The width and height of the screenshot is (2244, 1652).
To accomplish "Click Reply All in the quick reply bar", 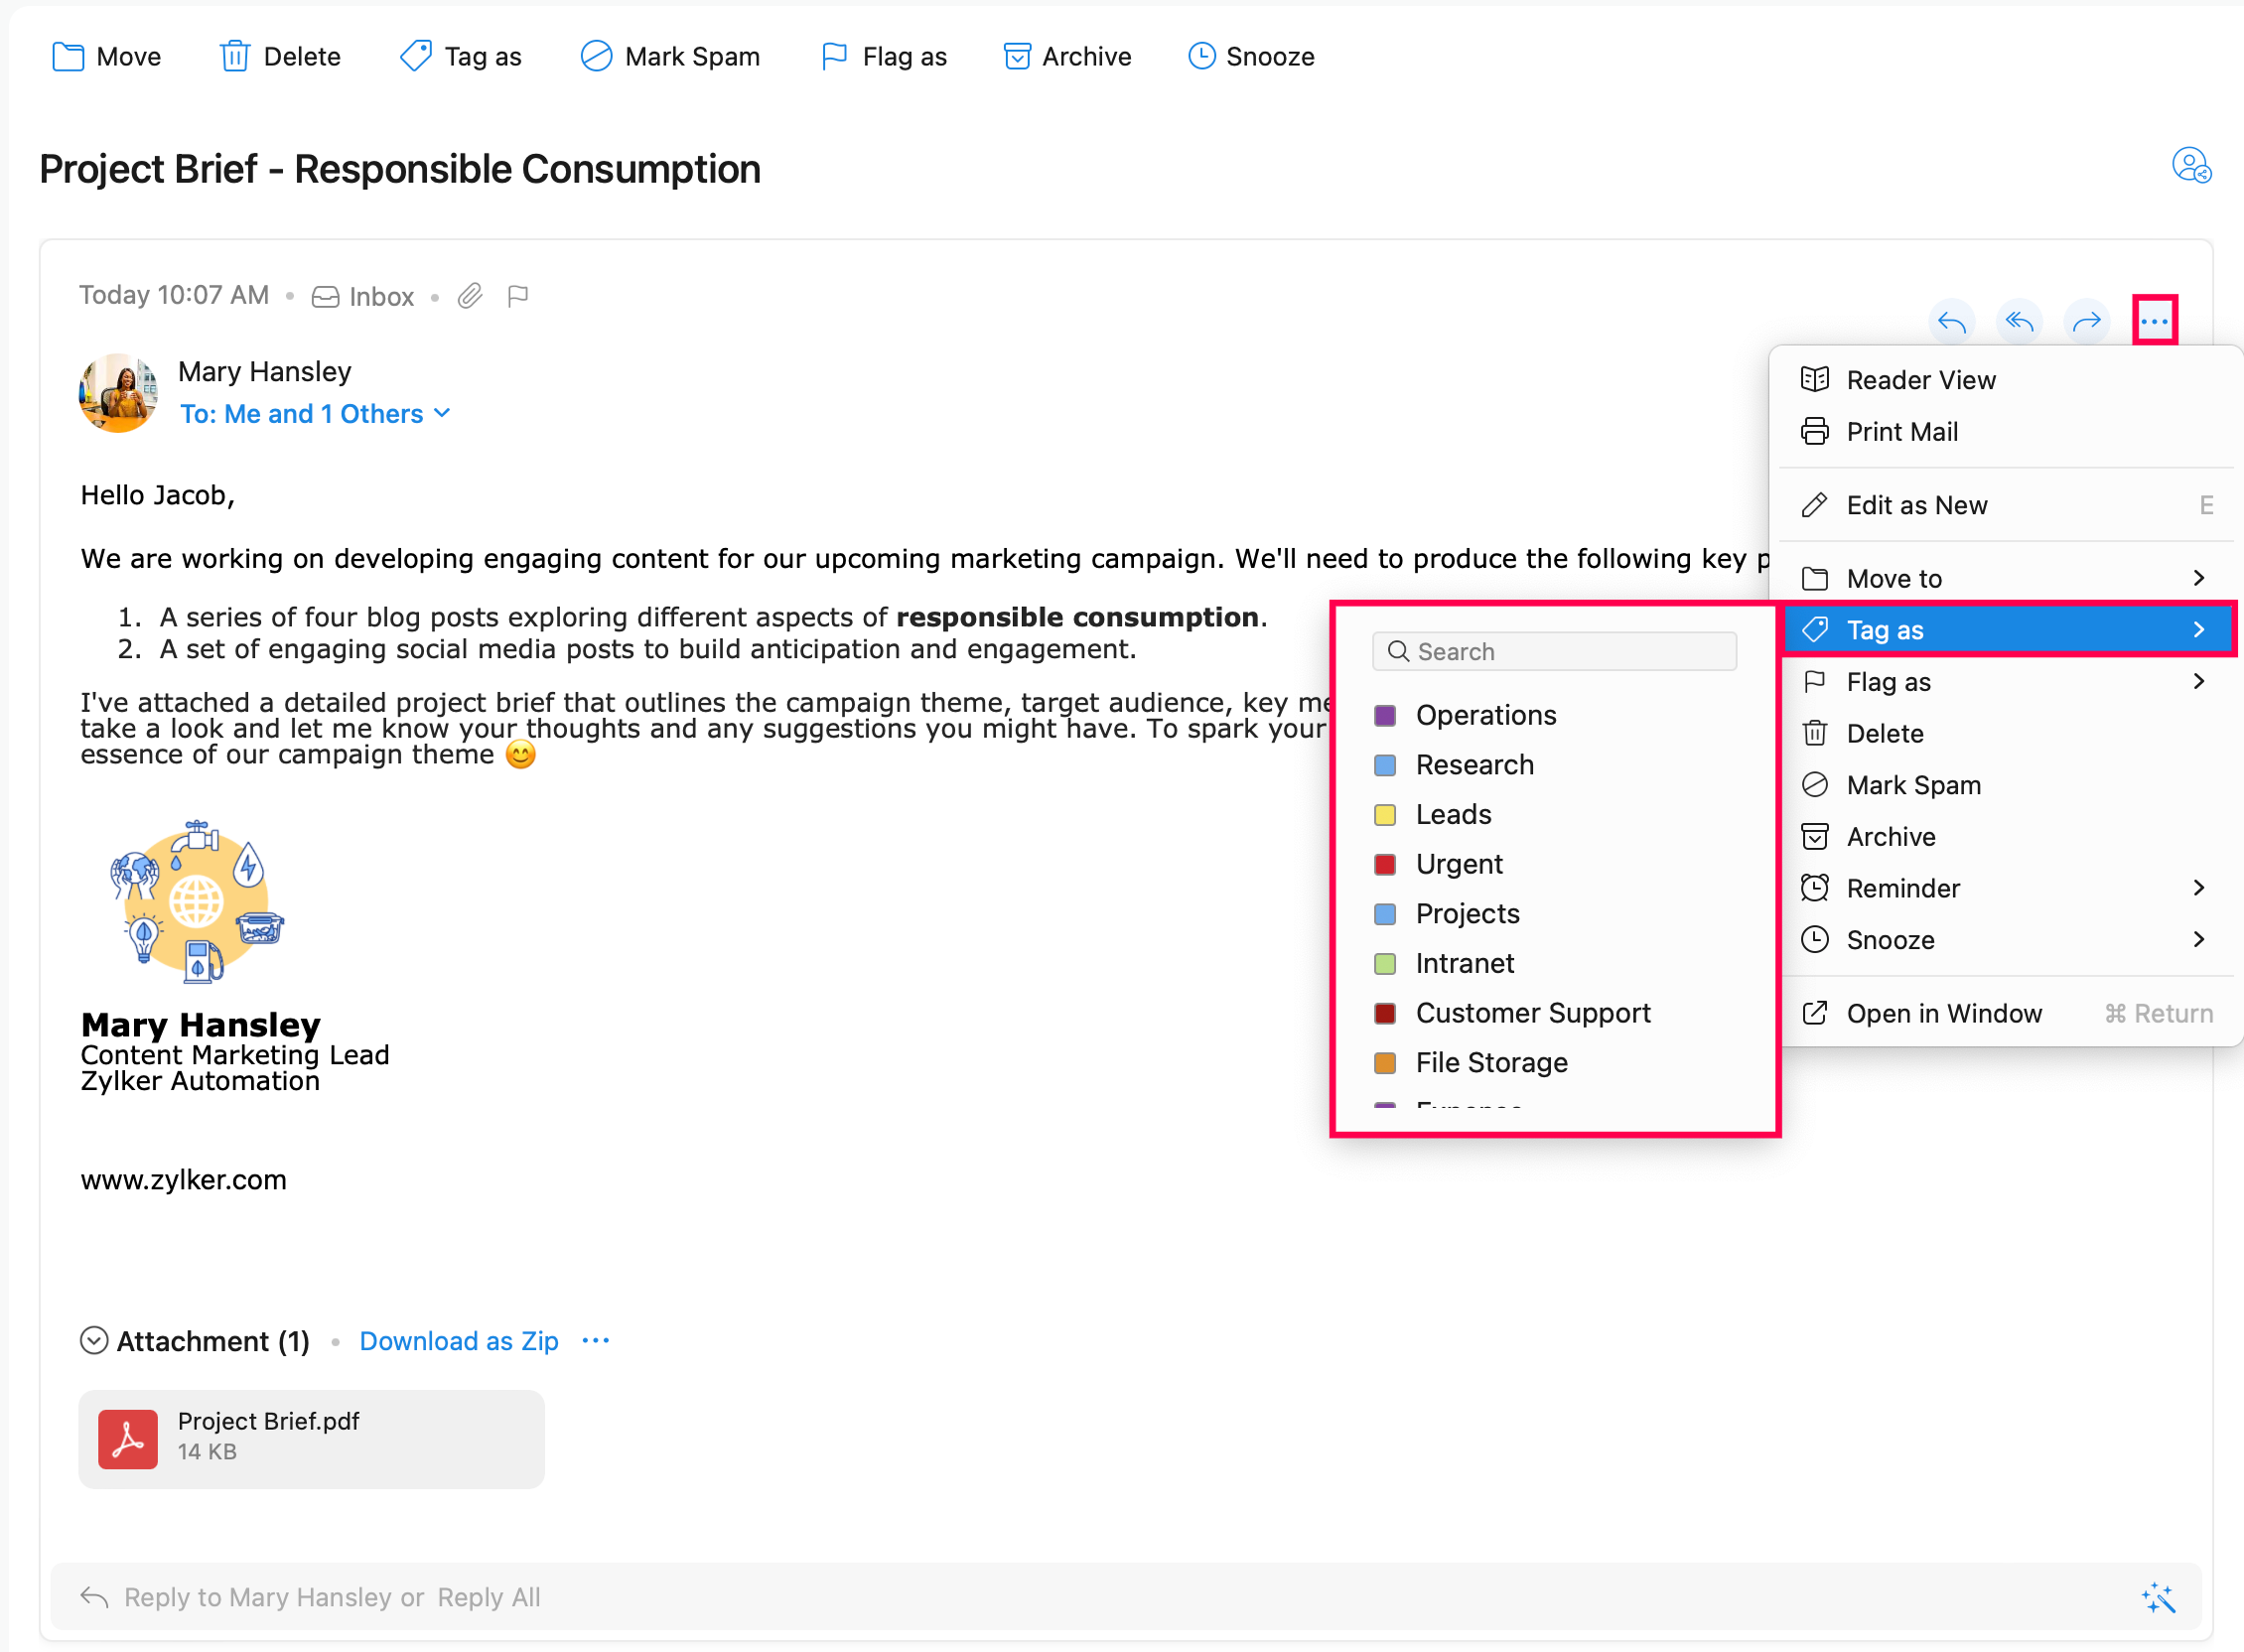I will 489,1597.
